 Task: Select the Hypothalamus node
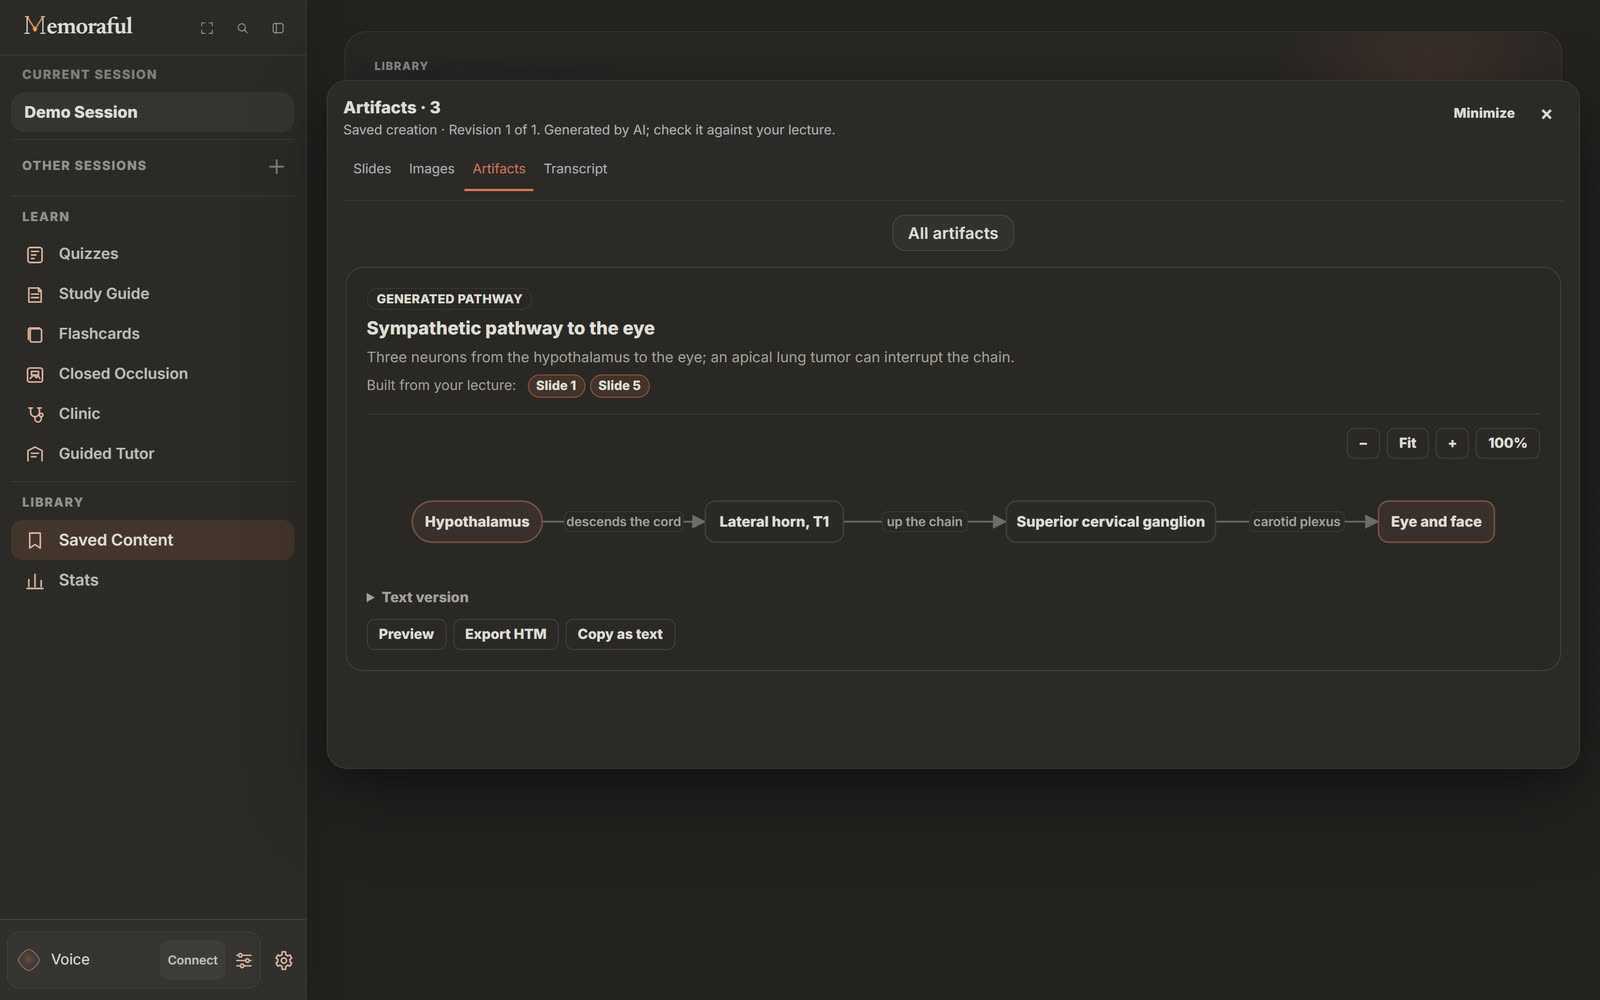(x=477, y=522)
